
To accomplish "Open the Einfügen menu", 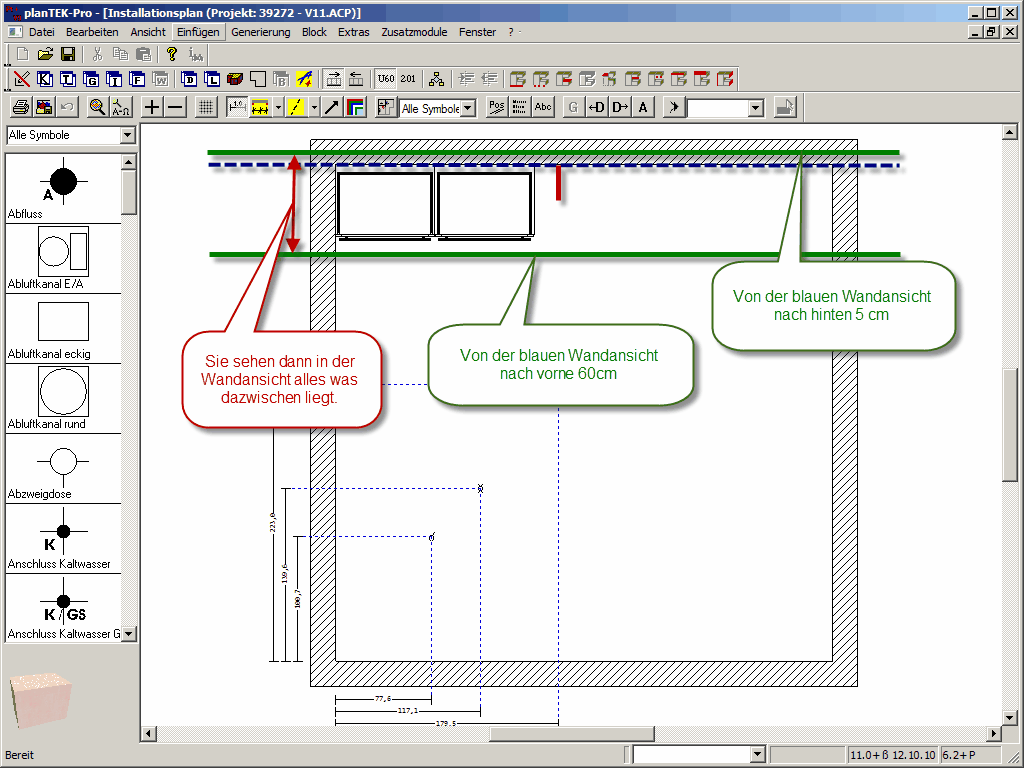I will click(x=198, y=32).
